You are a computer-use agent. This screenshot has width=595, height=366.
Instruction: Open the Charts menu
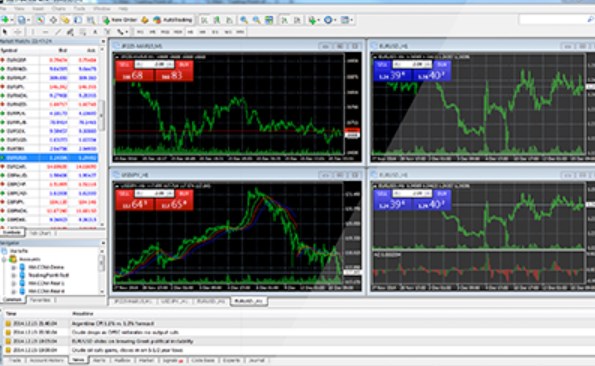click(58, 8)
